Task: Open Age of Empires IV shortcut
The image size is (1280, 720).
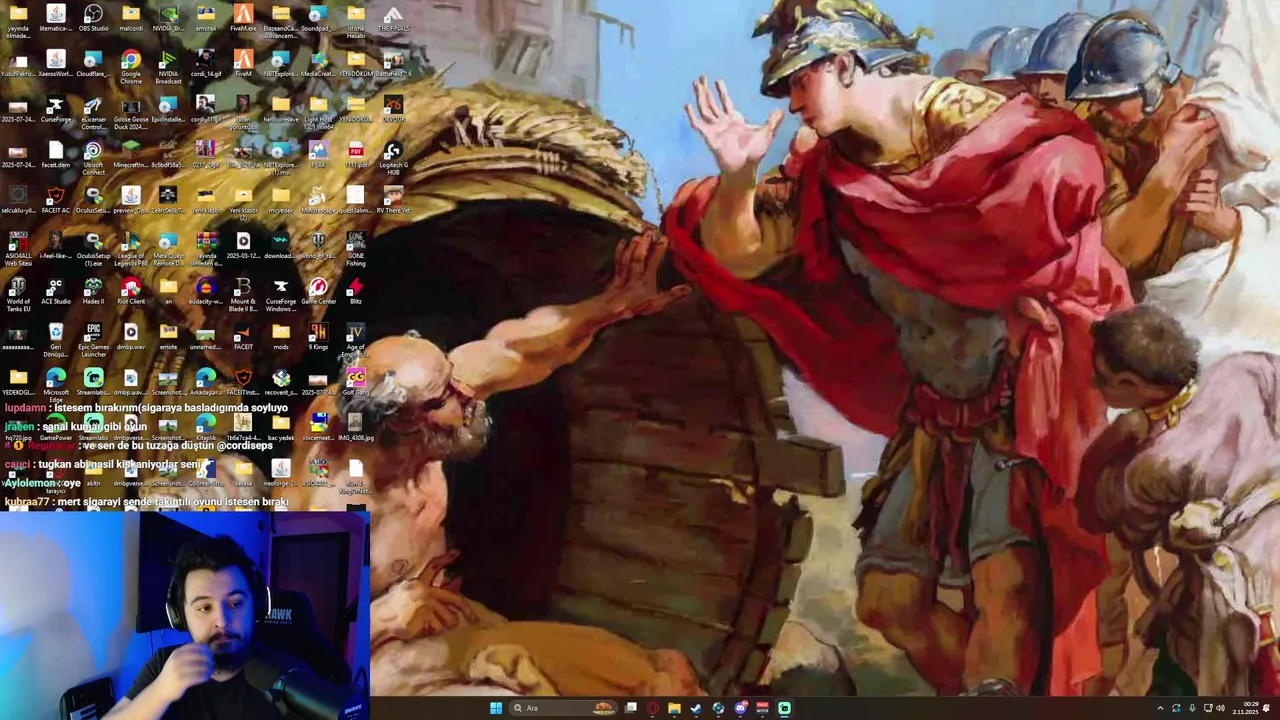Action: coord(355,340)
